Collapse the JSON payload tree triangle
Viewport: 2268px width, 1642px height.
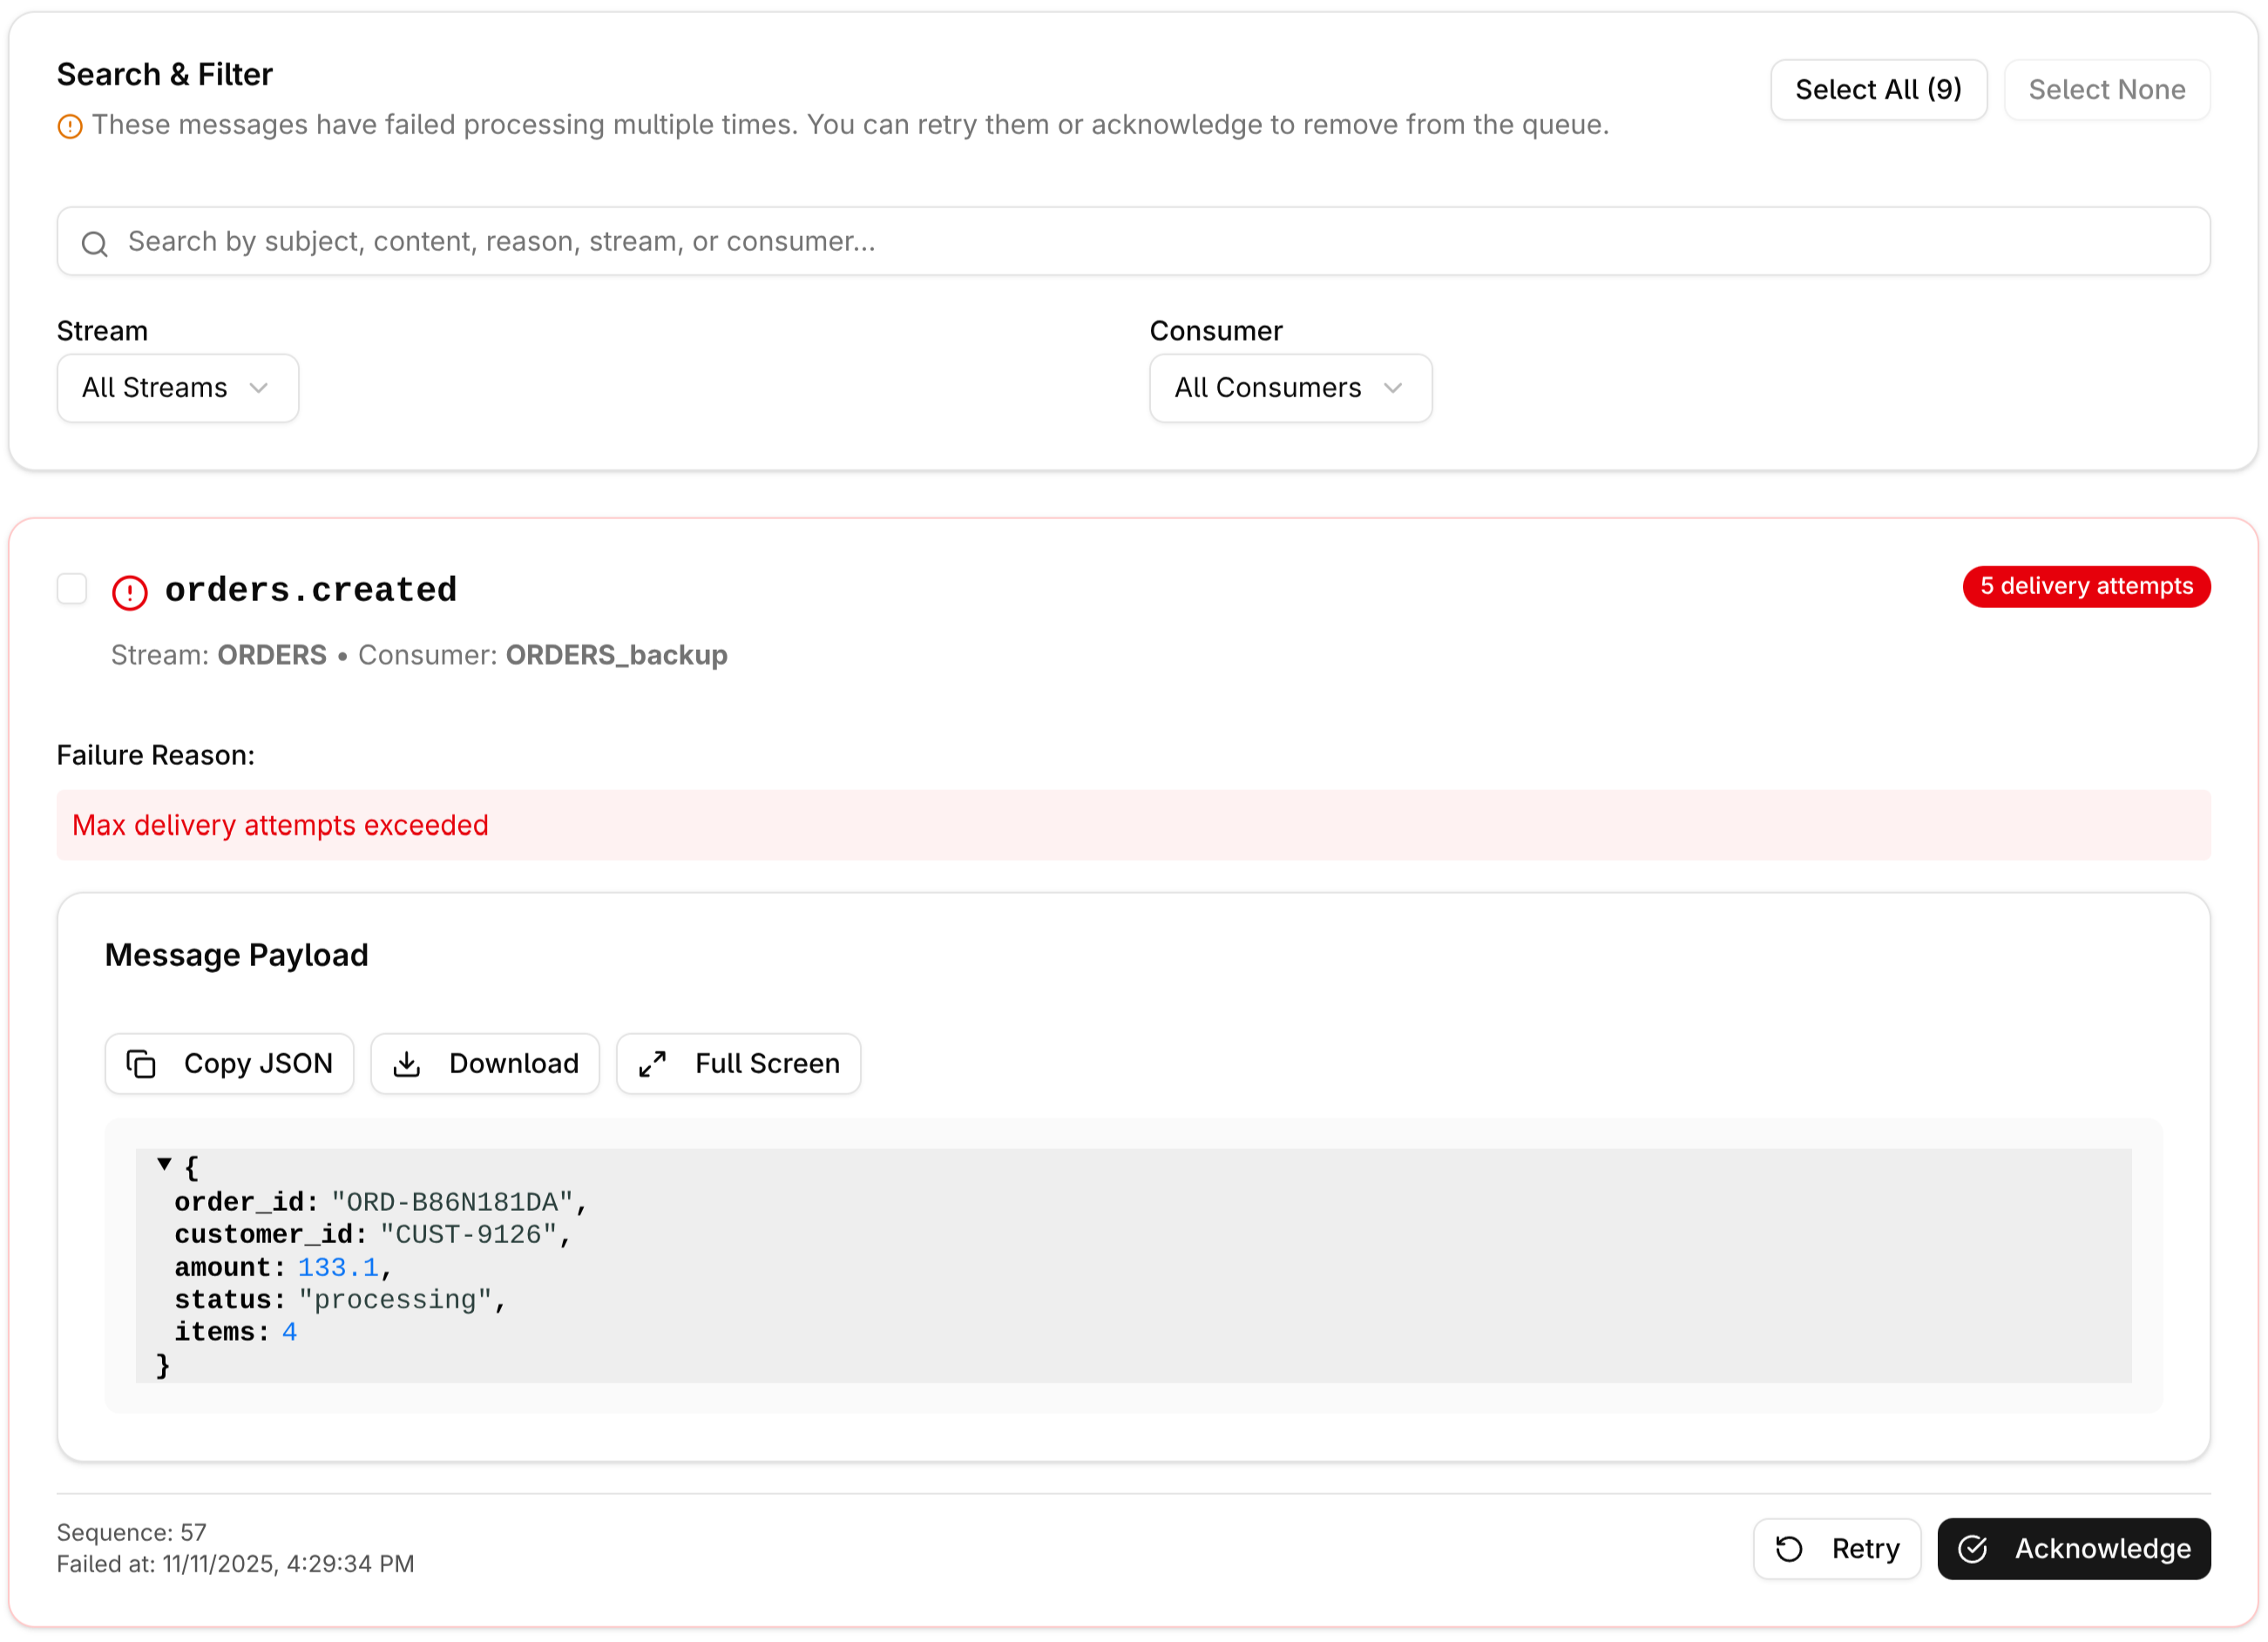(x=164, y=1164)
